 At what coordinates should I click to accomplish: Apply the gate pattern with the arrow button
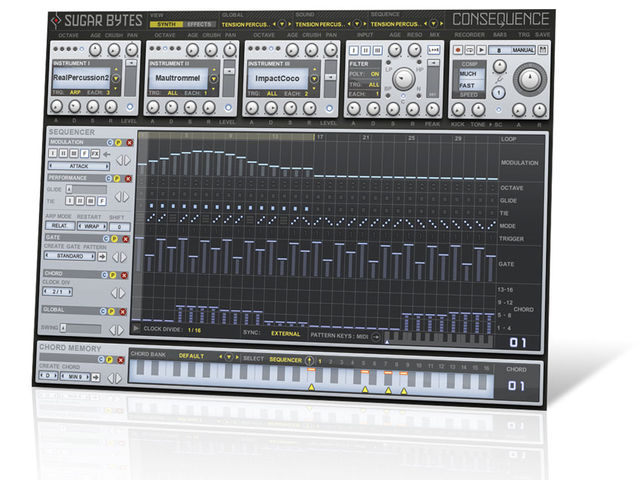pyautogui.click(x=102, y=256)
